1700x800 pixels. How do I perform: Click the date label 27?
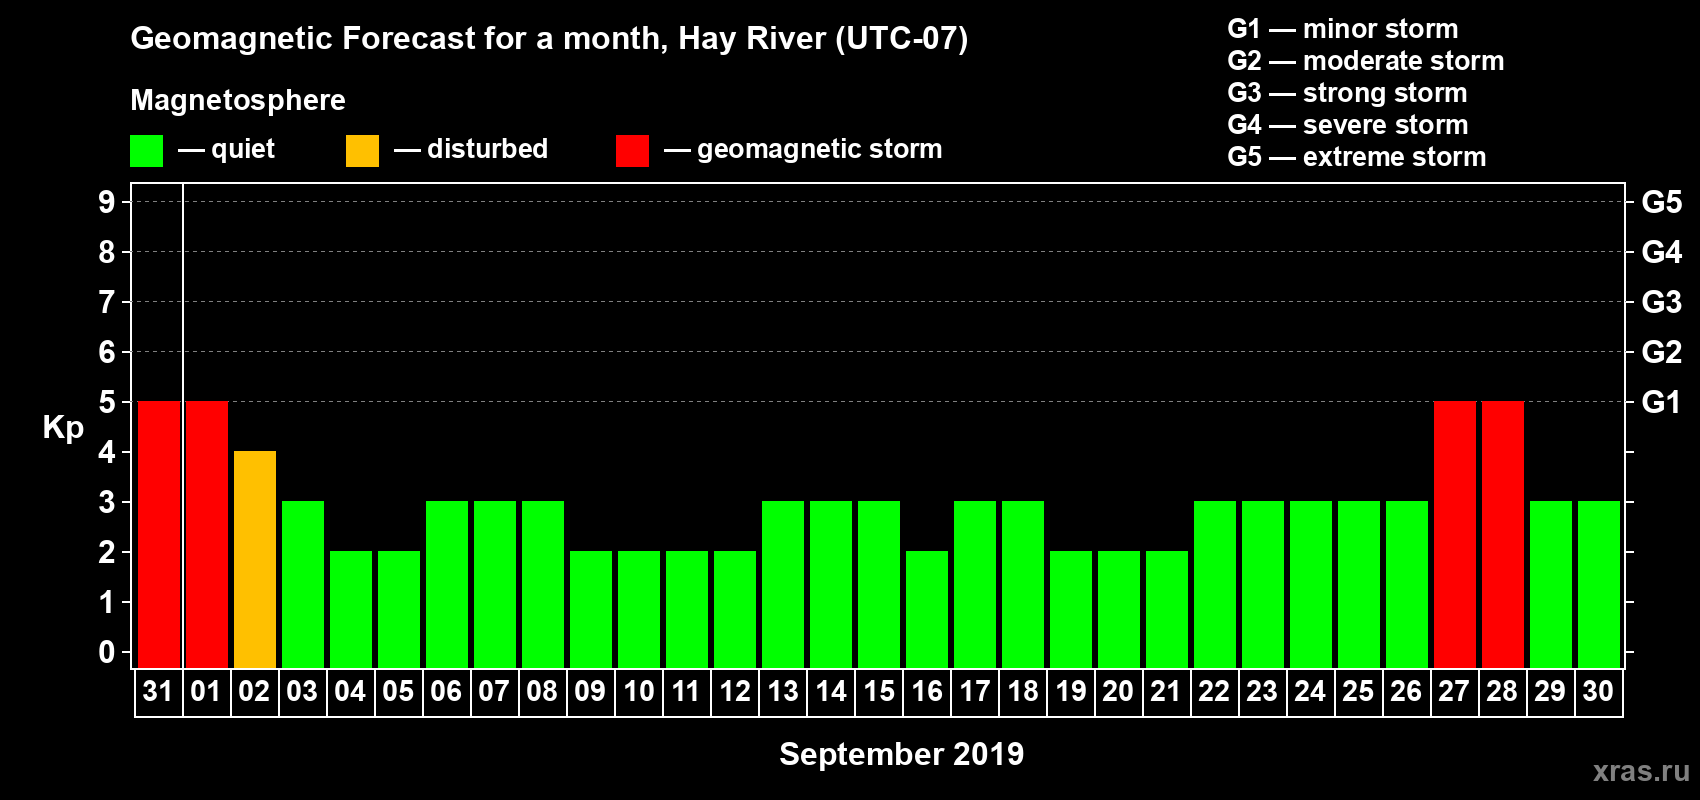click(x=1454, y=691)
